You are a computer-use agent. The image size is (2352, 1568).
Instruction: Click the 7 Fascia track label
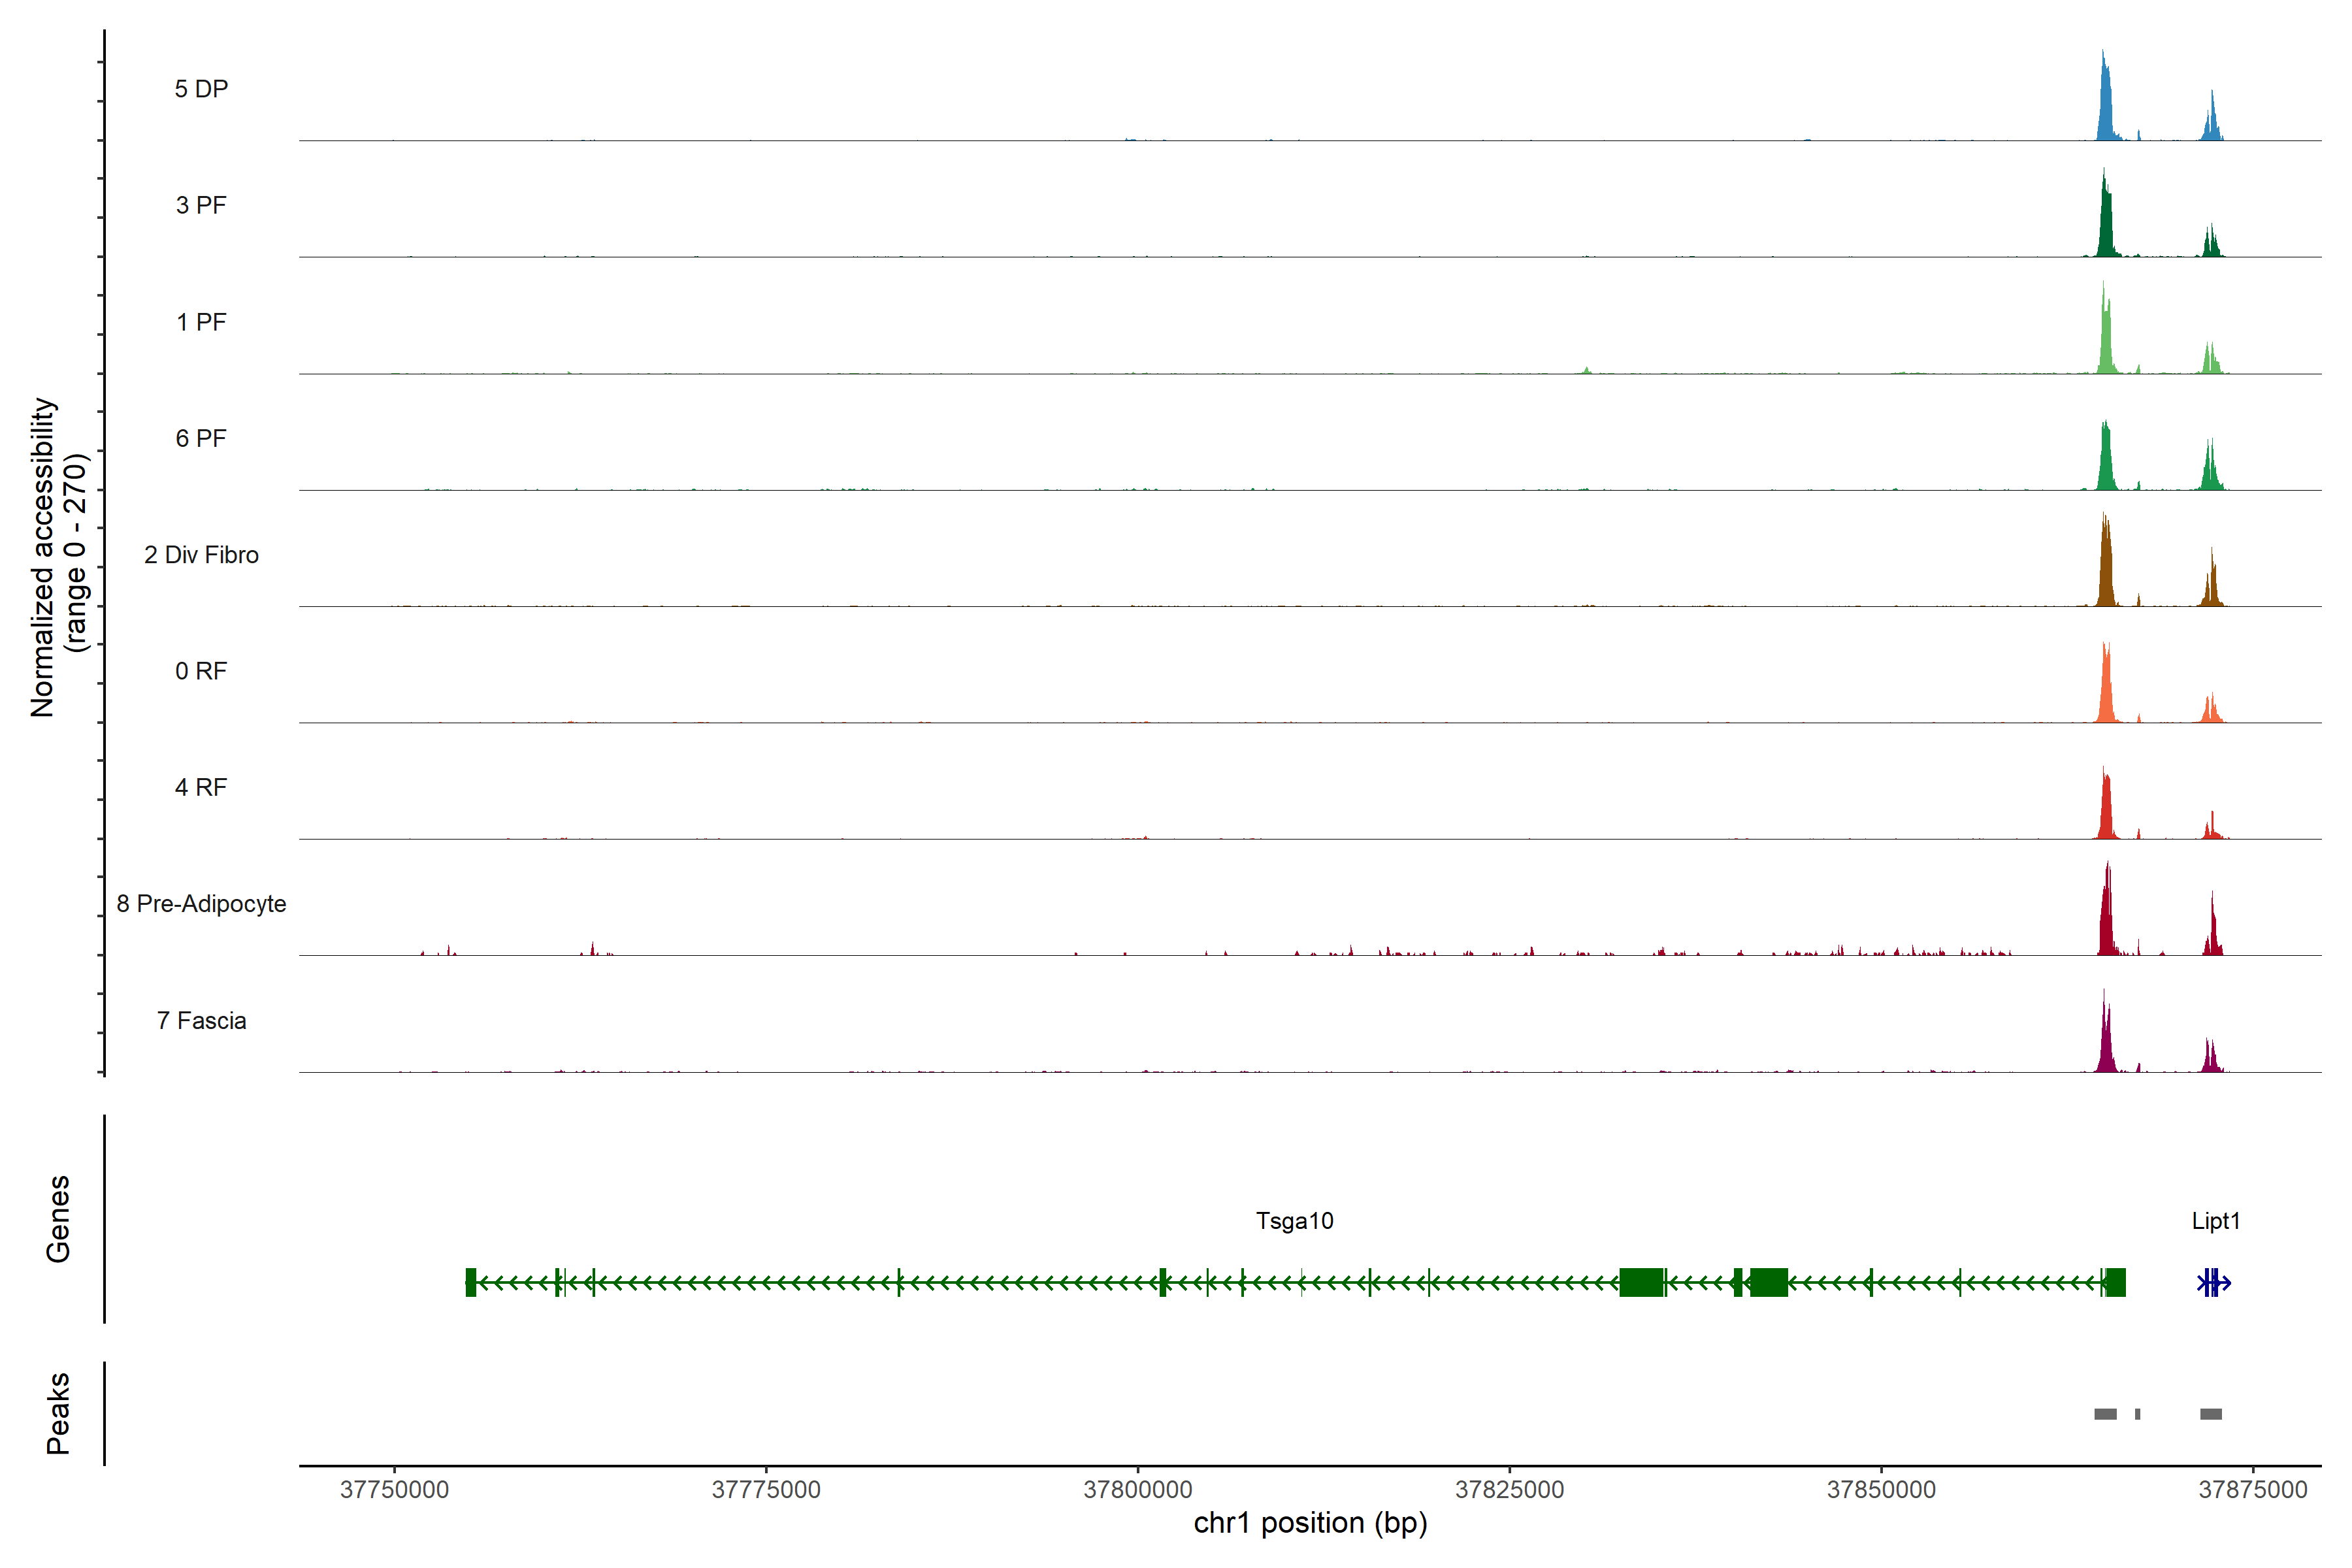(x=201, y=1020)
